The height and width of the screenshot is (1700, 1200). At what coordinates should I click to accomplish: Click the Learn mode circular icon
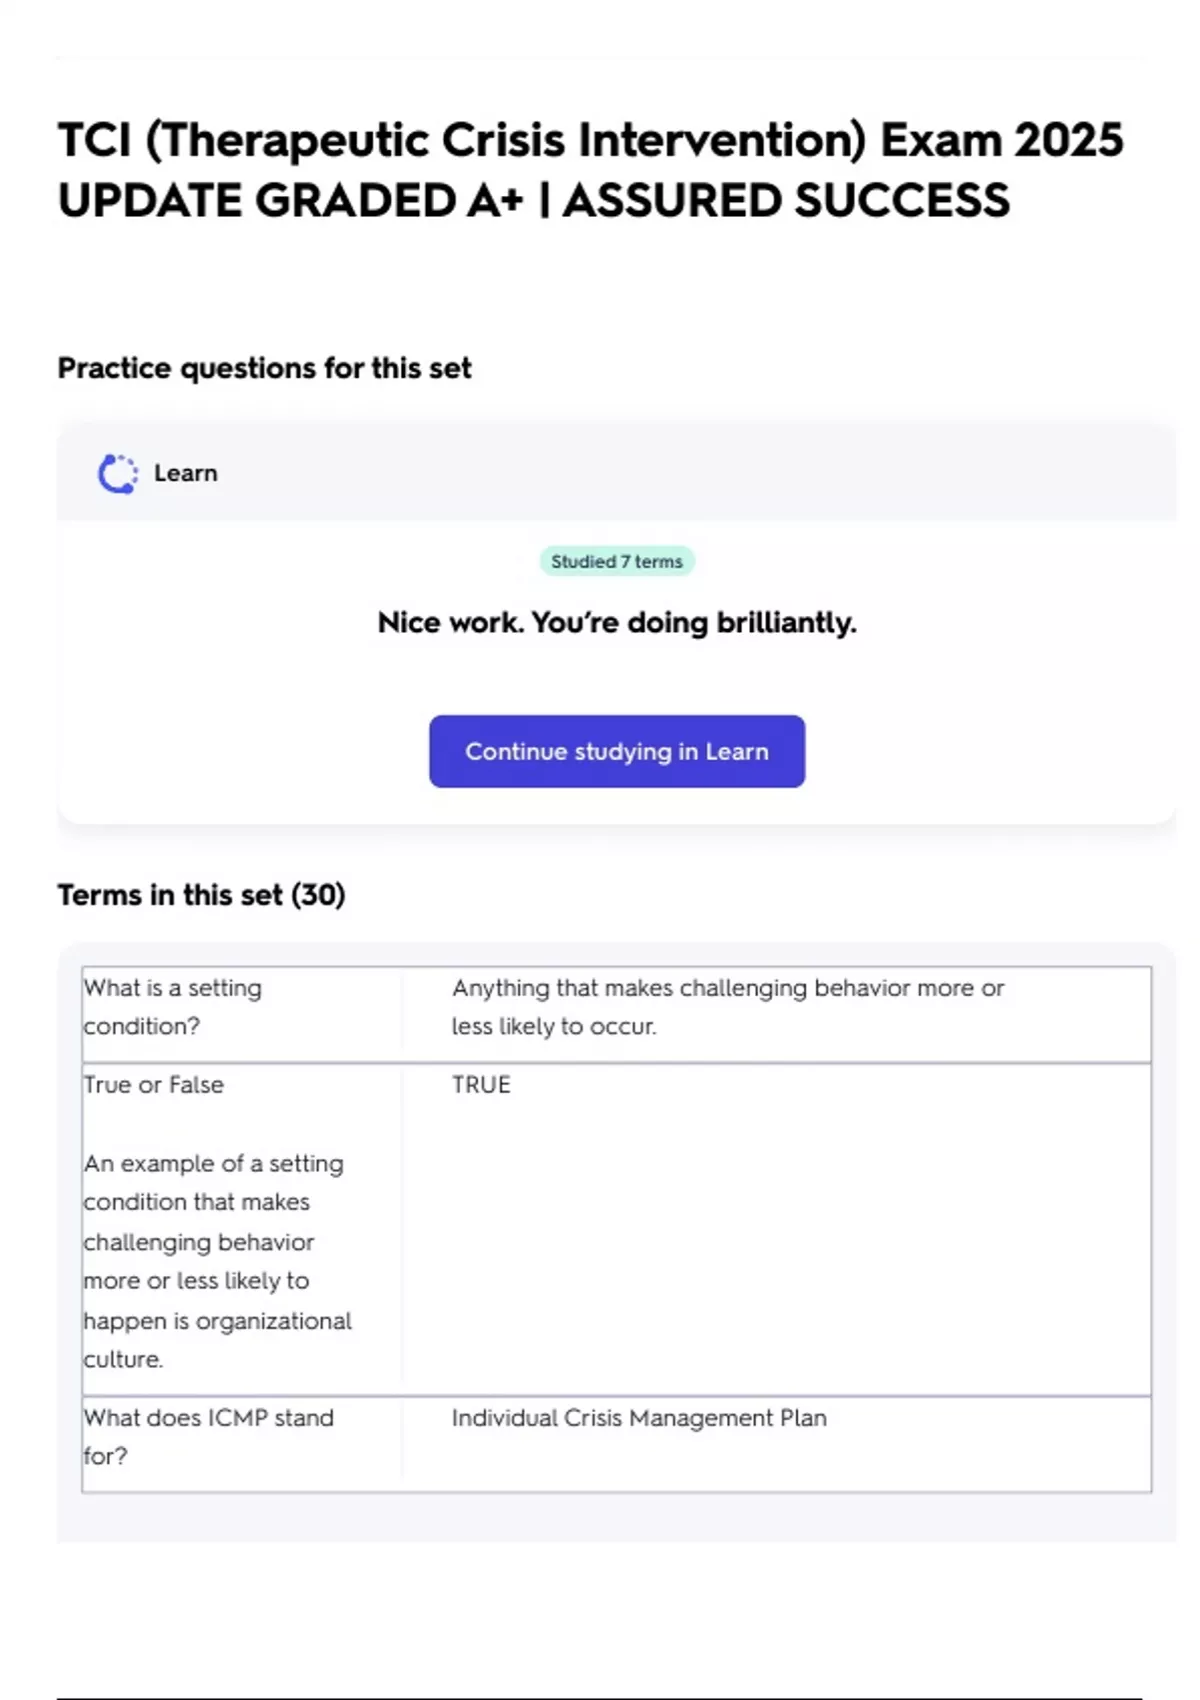click(x=117, y=473)
